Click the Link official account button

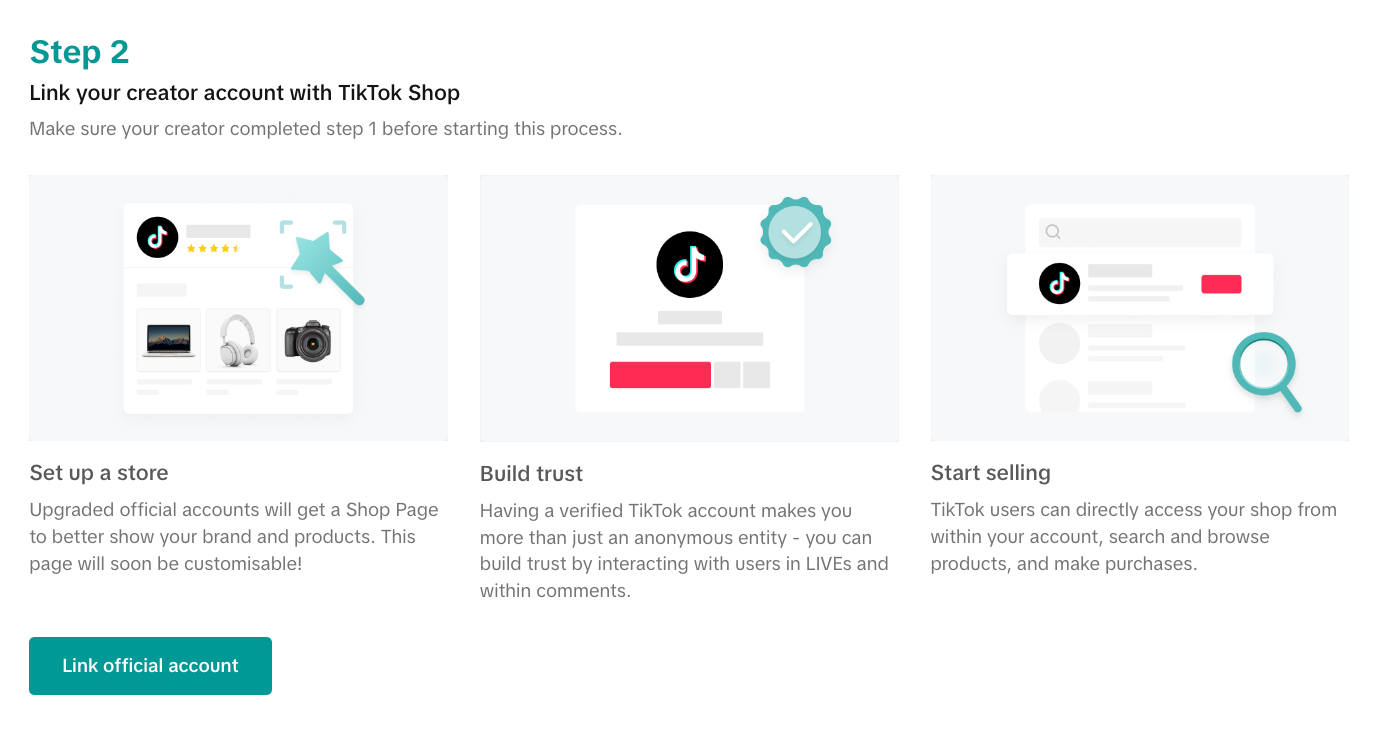pyautogui.click(x=150, y=666)
